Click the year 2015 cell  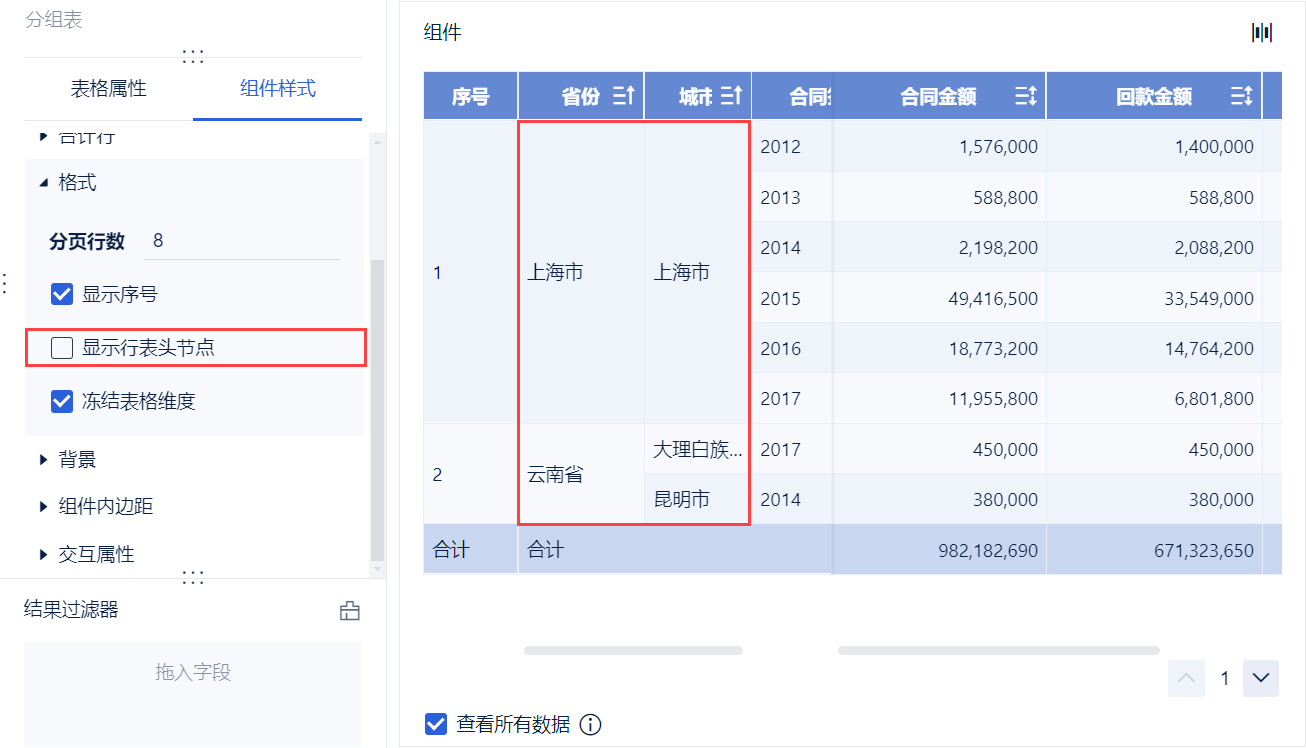pyautogui.click(x=792, y=298)
